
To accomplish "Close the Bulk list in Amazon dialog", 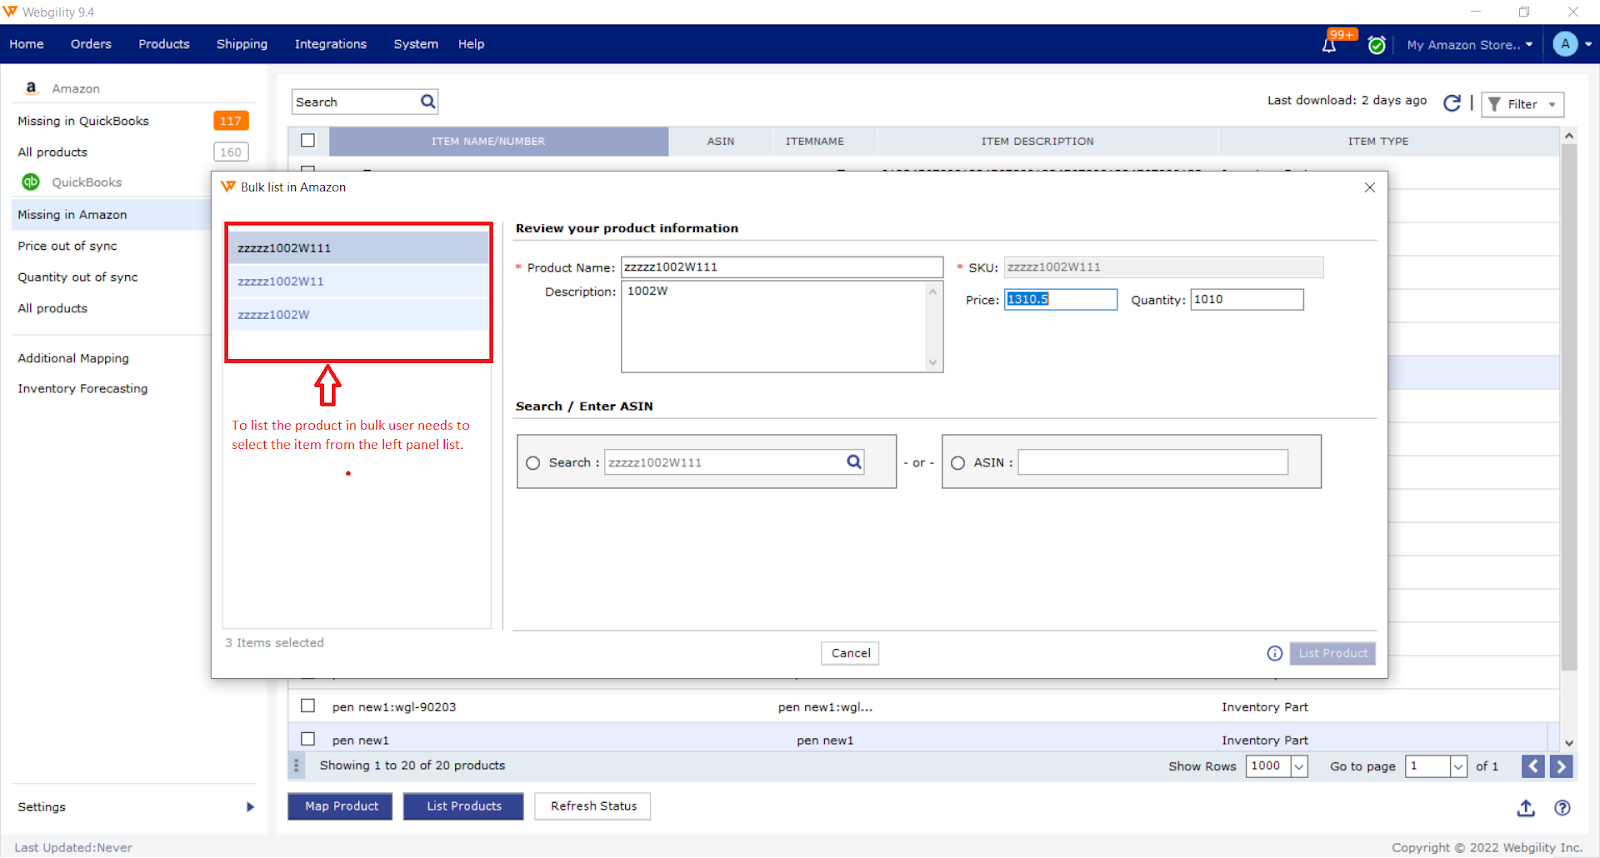I will pos(1370,187).
